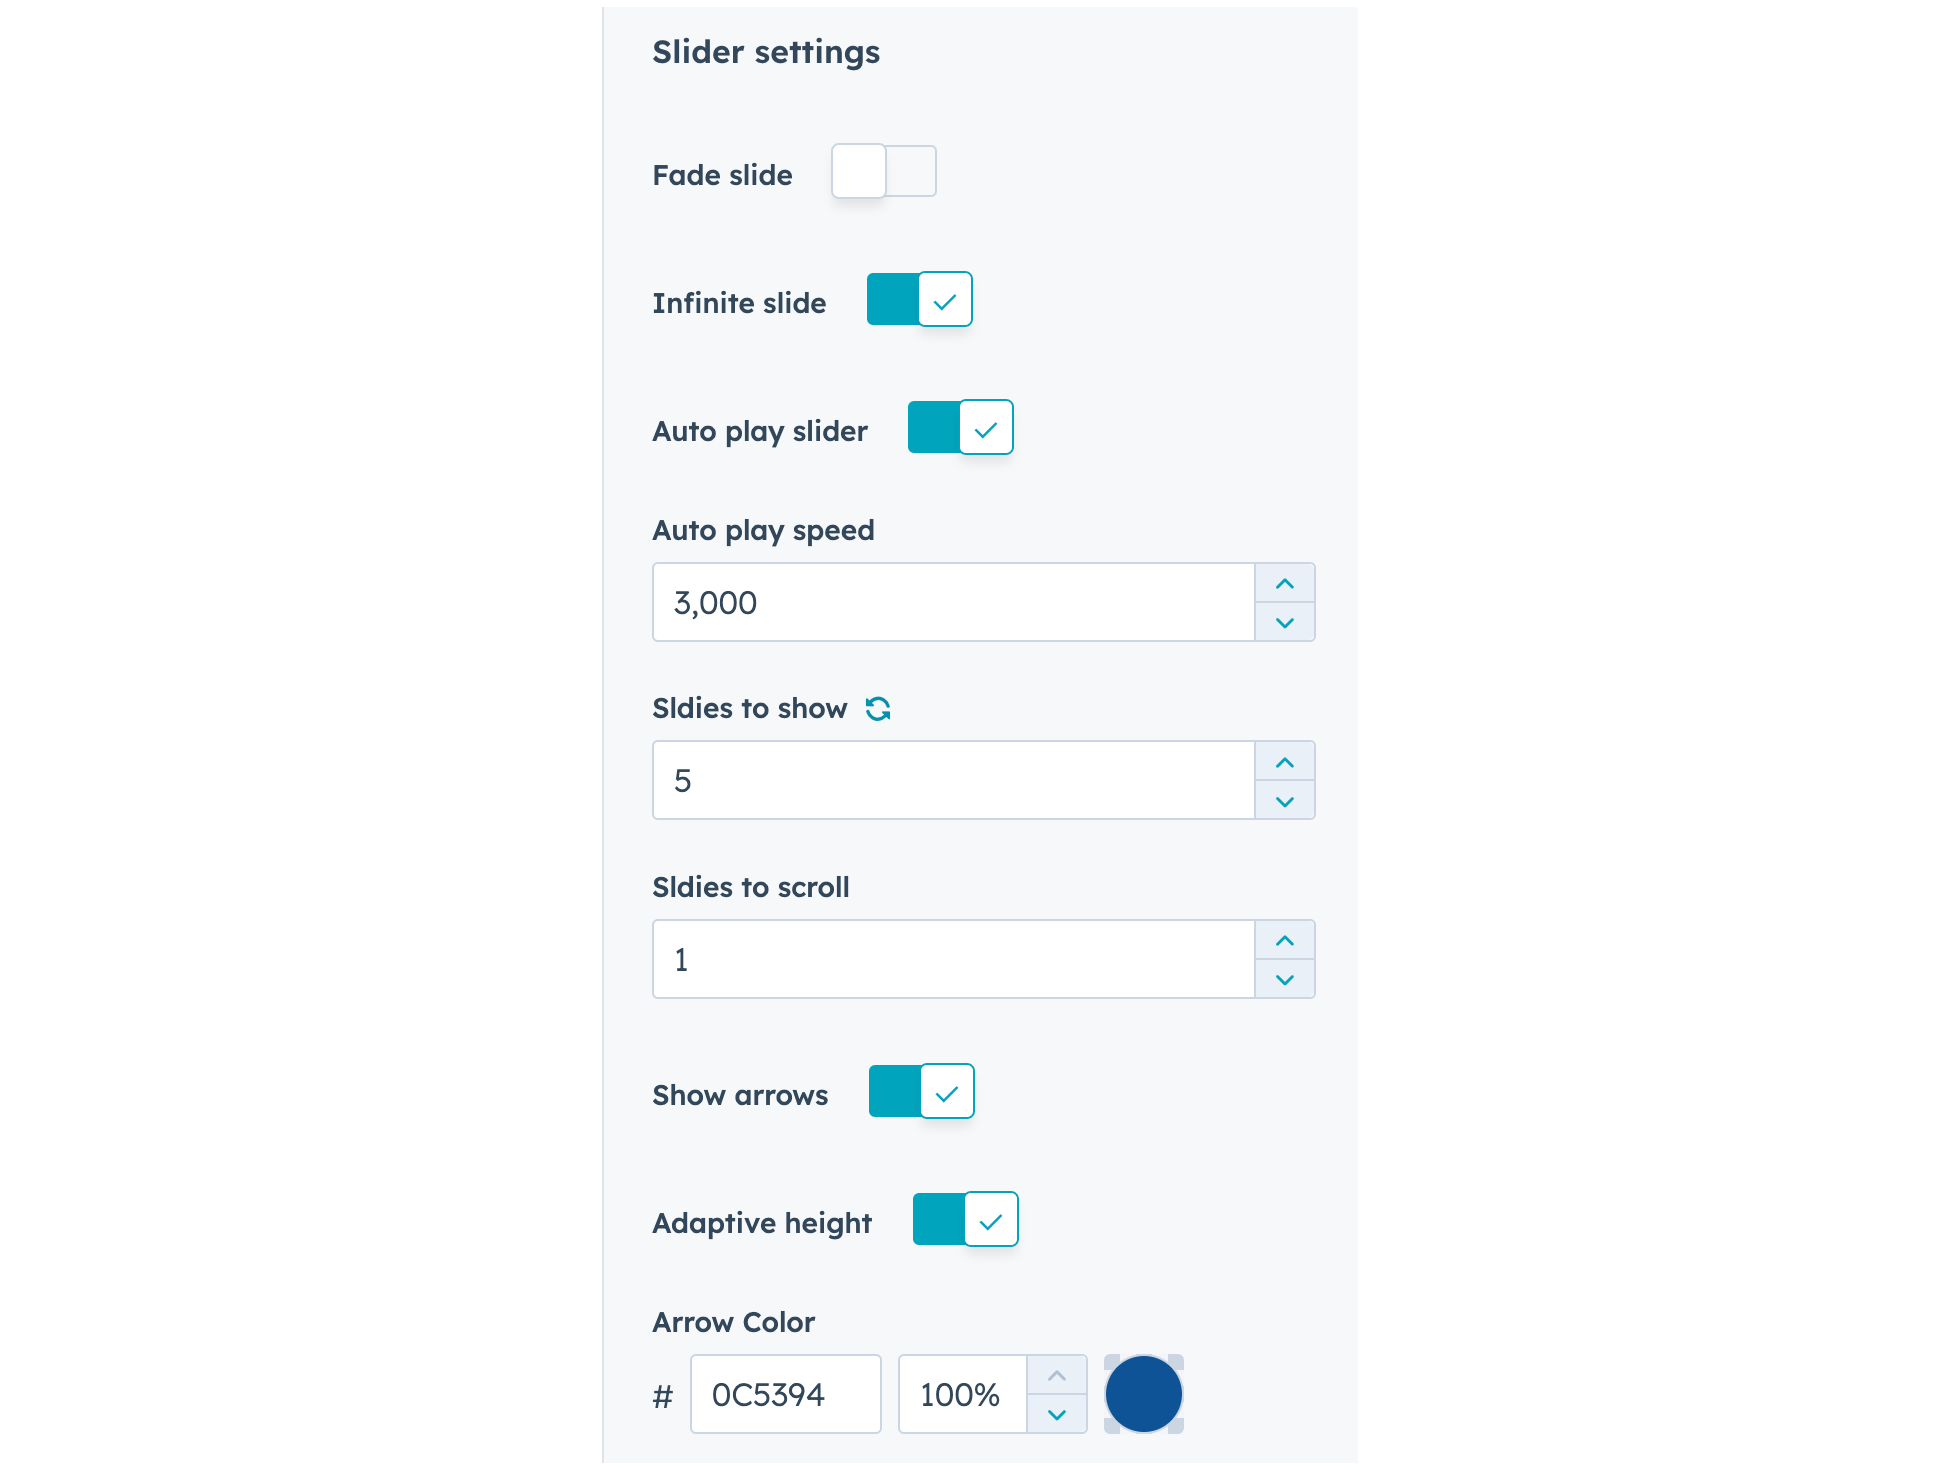Switch off the Show arrows toggle
This screenshot has width=1960, height=1470.
click(921, 1091)
